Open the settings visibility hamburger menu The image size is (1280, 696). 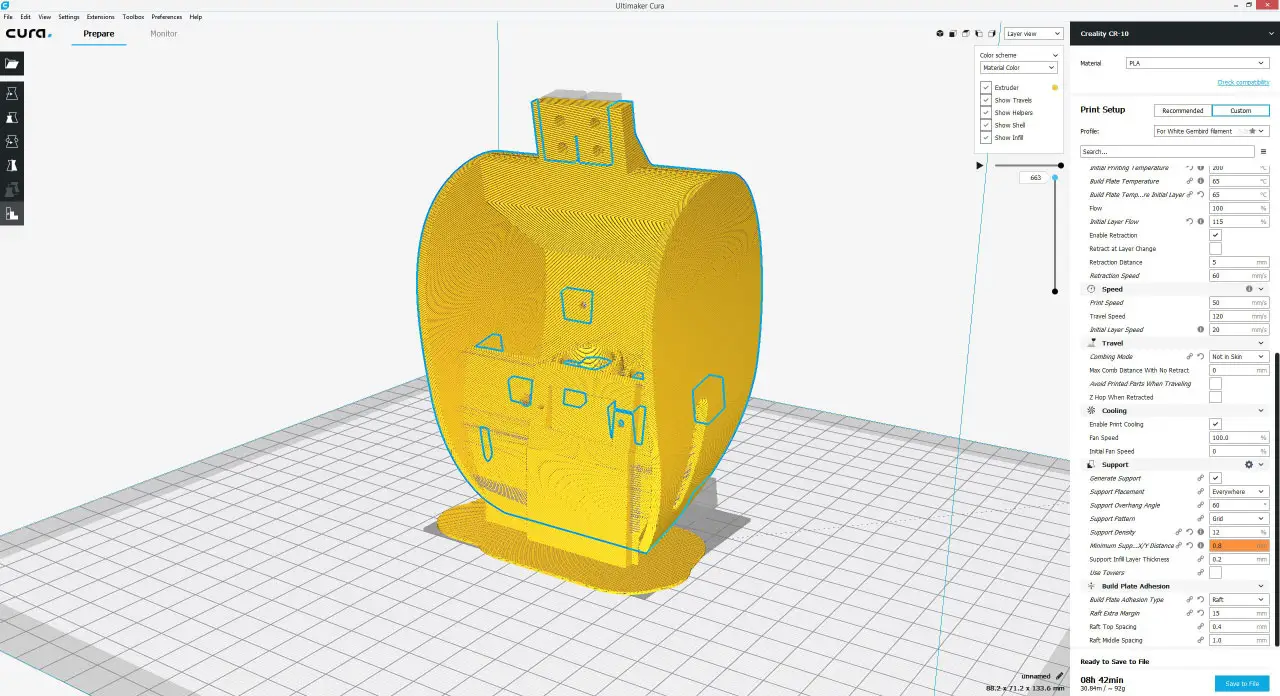(1263, 152)
